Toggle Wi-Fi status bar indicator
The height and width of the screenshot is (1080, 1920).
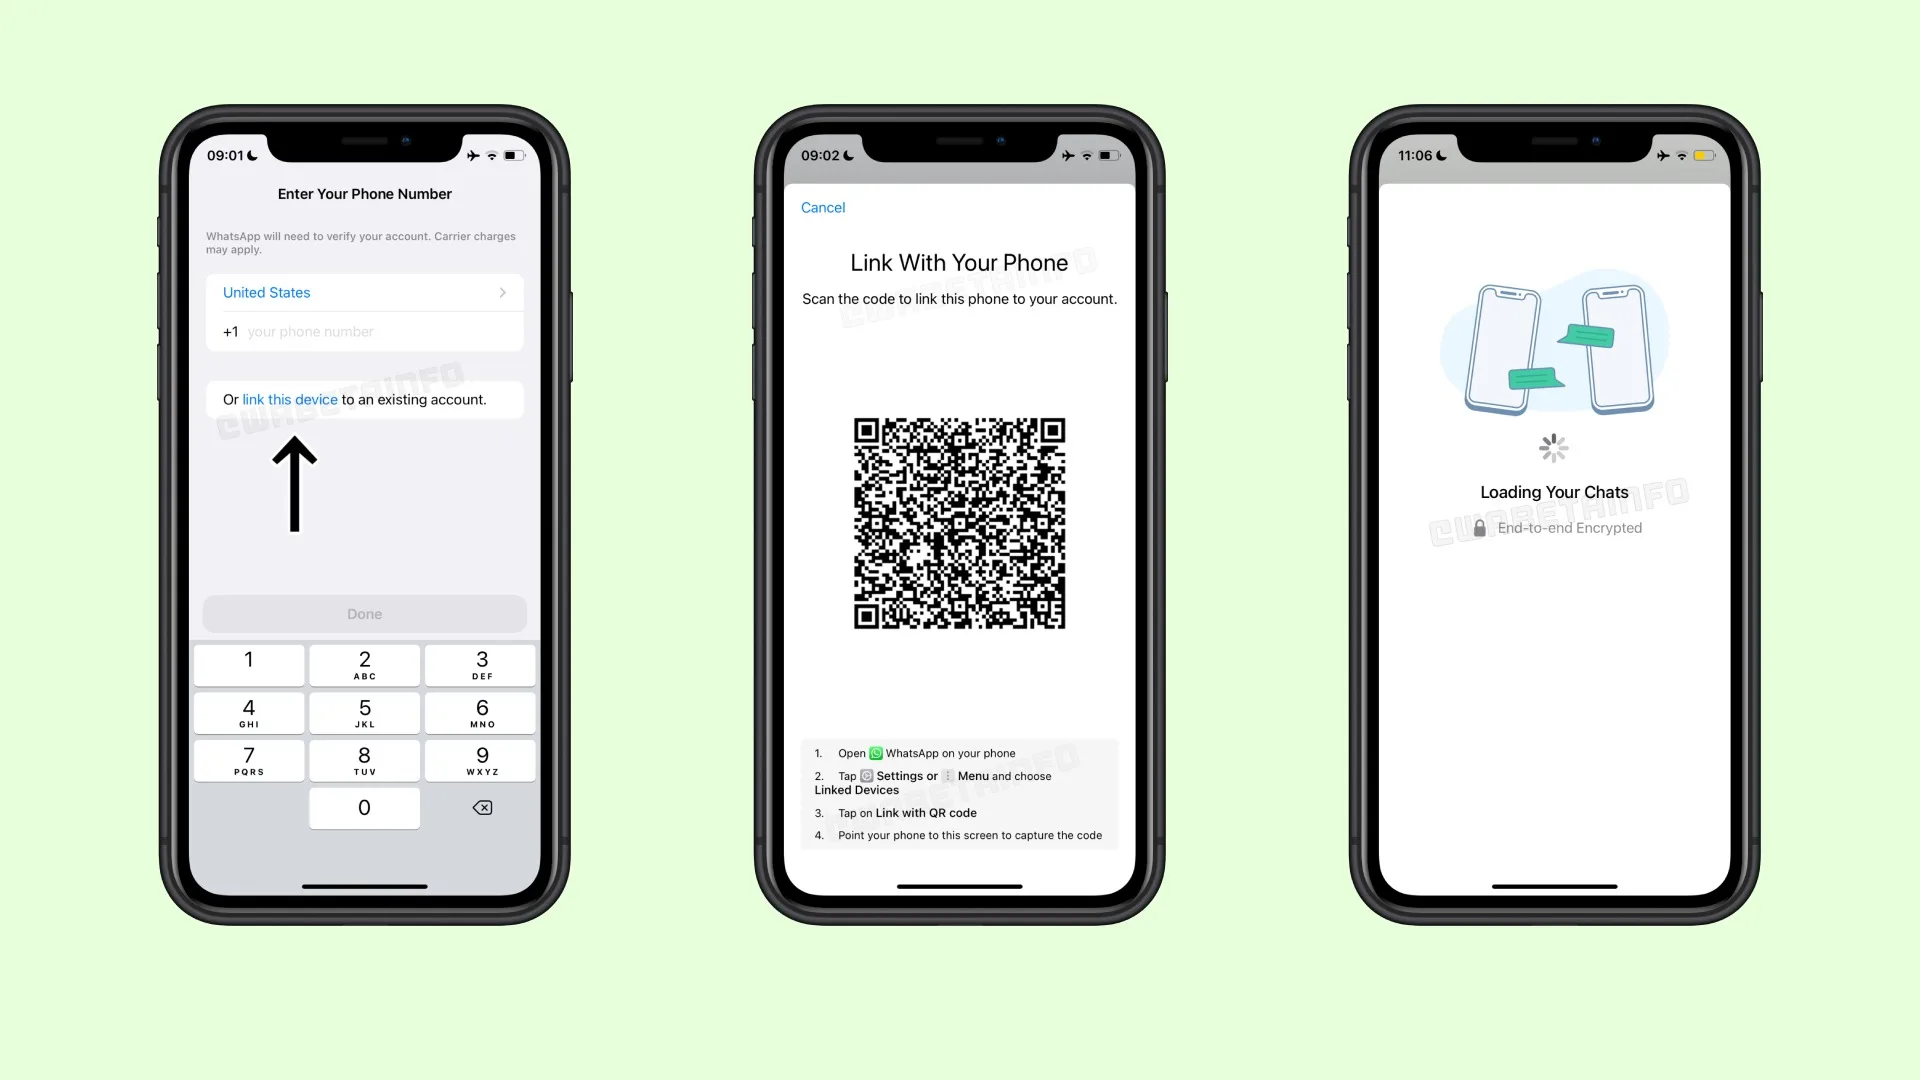492,156
